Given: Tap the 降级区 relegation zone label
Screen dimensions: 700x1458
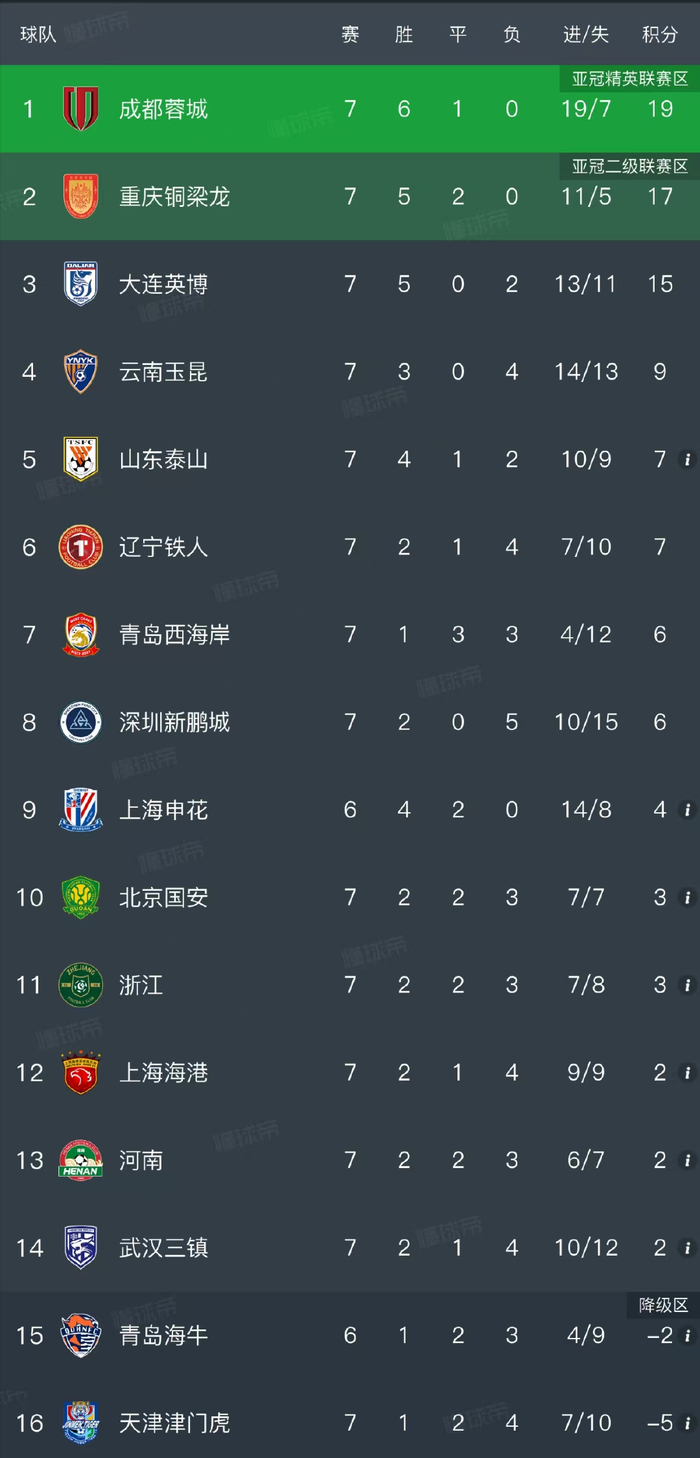Looking at the screenshot, I should click(664, 1305).
